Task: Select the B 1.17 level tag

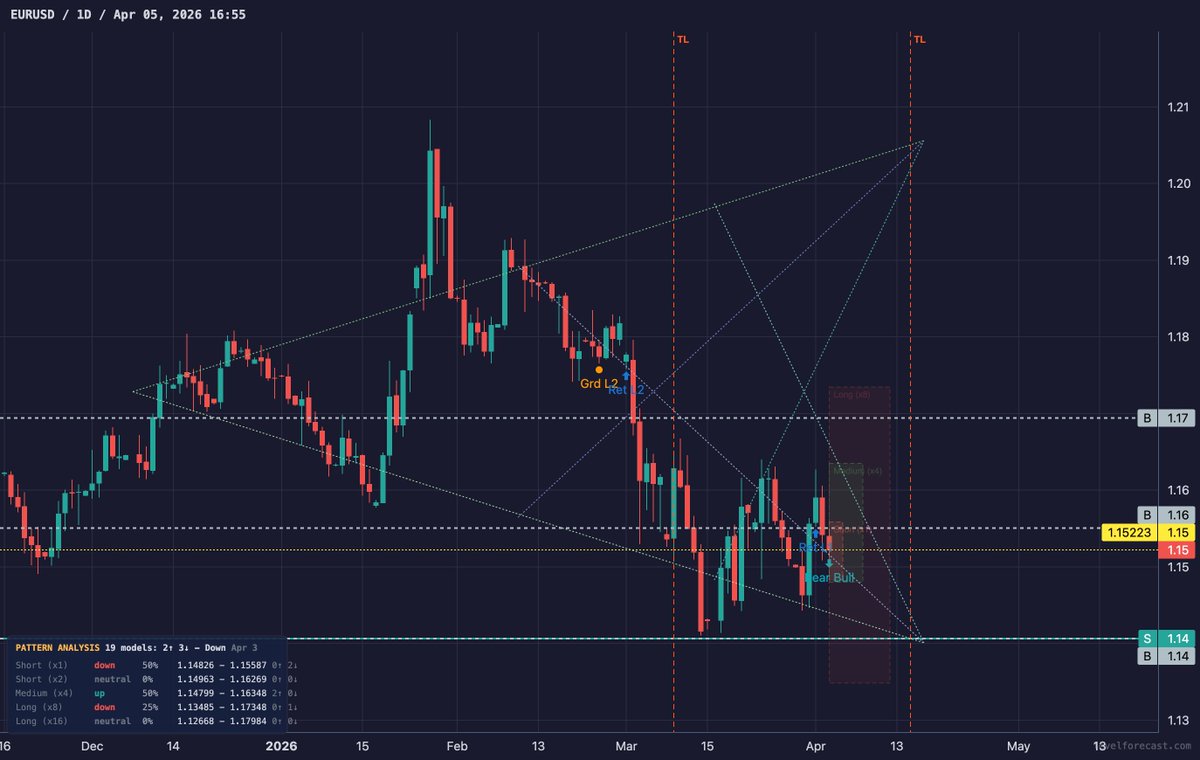Action: point(1167,418)
